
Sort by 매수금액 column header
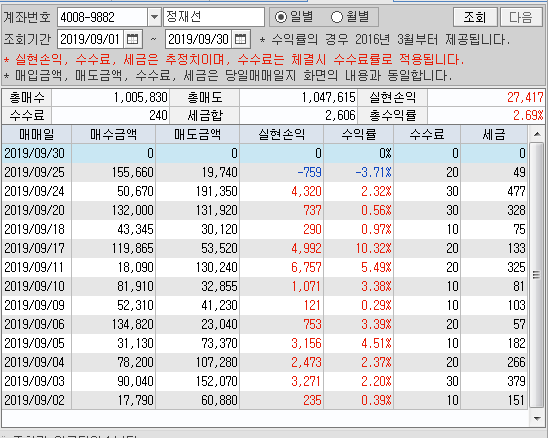click(114, 134)
